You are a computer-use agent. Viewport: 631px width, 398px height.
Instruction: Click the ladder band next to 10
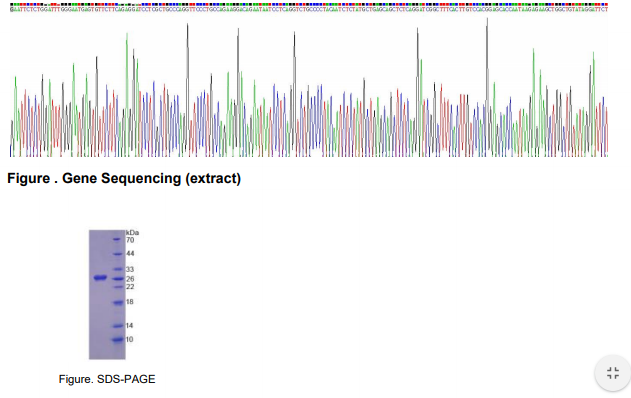[x=118, y=340]
